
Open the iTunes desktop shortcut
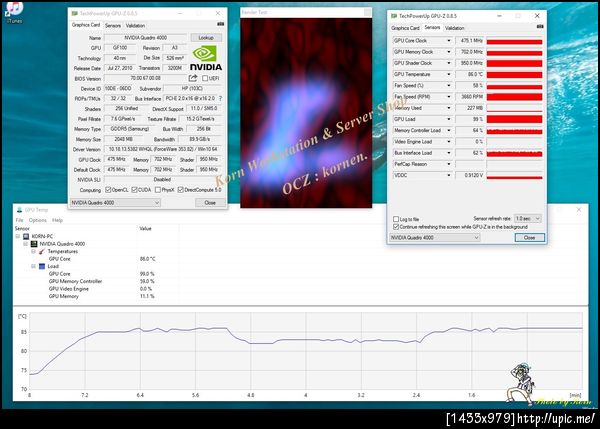pos(15,11)
